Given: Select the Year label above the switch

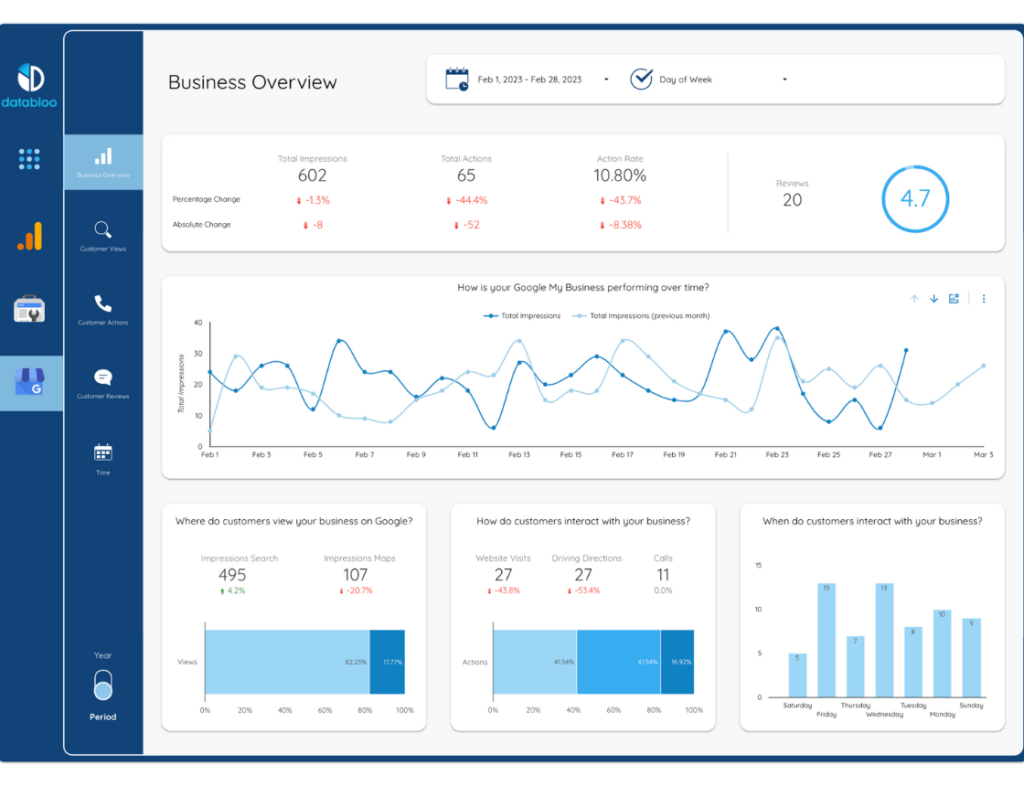Looking at the screenshot, I should point(103,655).
